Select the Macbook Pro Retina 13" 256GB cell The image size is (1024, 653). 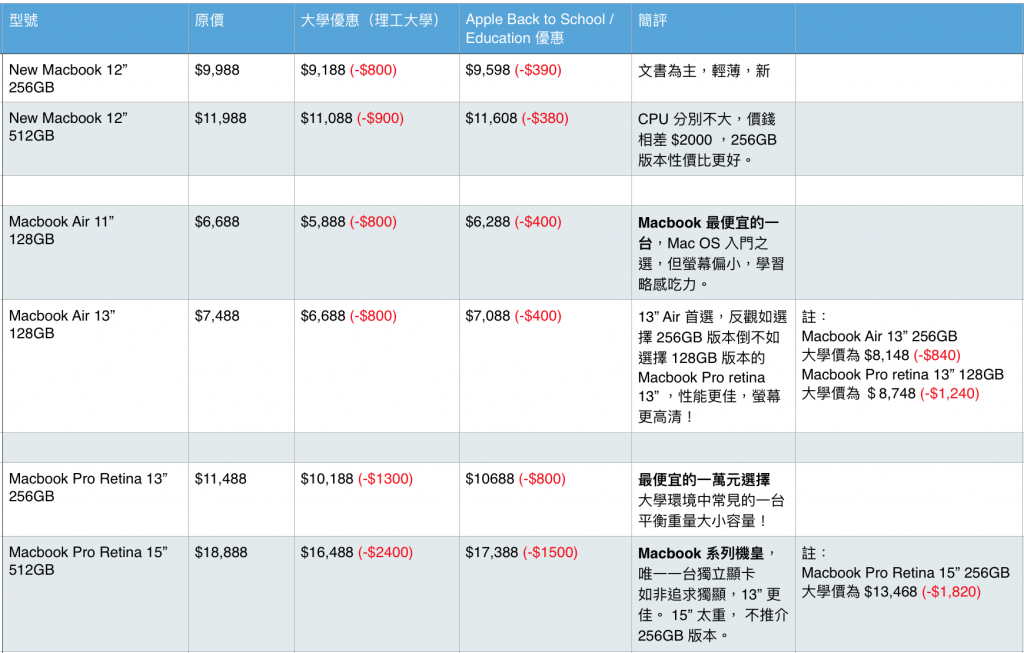tap(88, 488)
